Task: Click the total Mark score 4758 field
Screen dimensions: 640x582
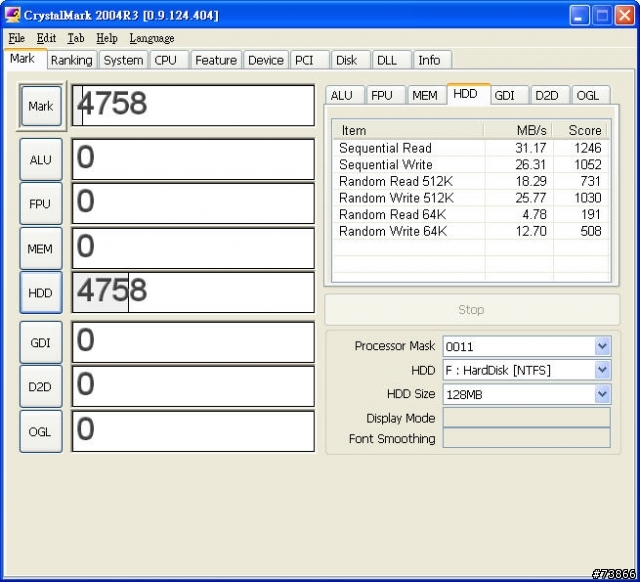Action: [x=193, y=105]
